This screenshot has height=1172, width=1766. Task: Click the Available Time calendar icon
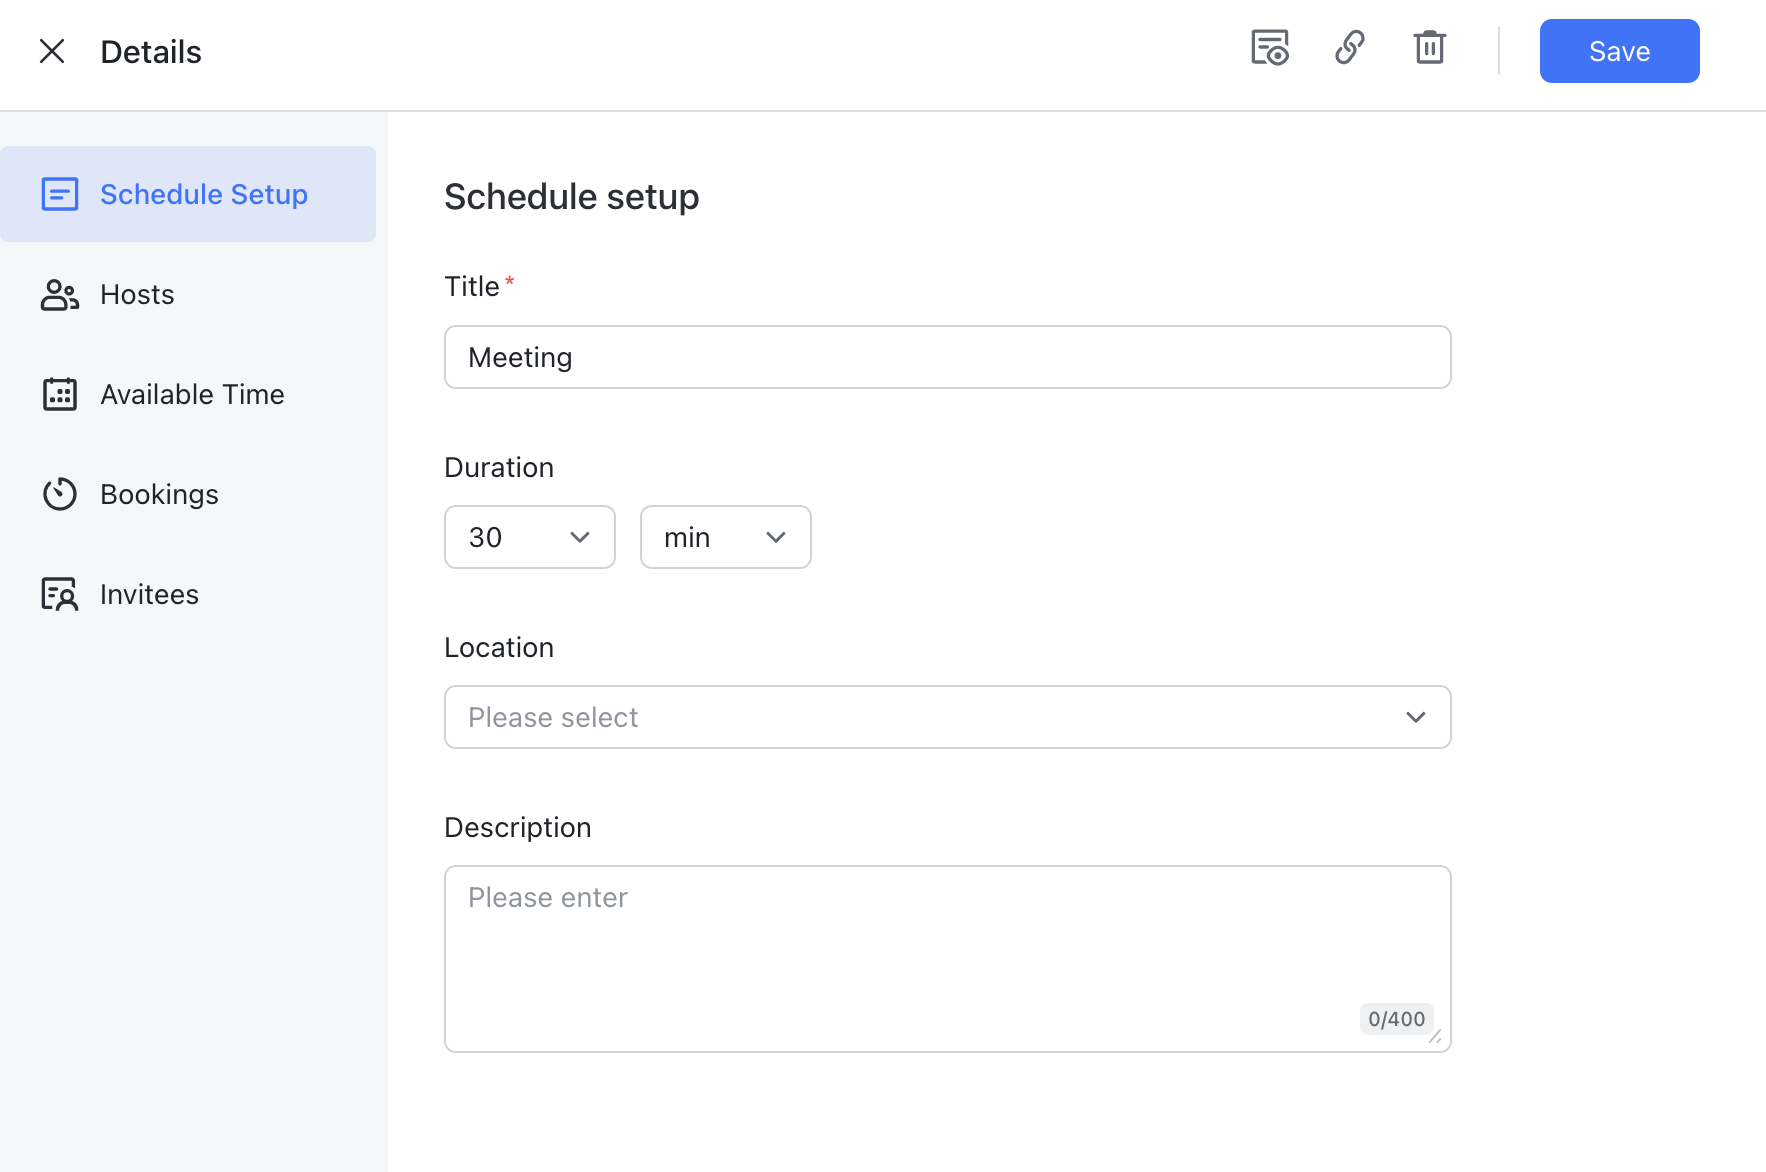(x=60, y=394)
